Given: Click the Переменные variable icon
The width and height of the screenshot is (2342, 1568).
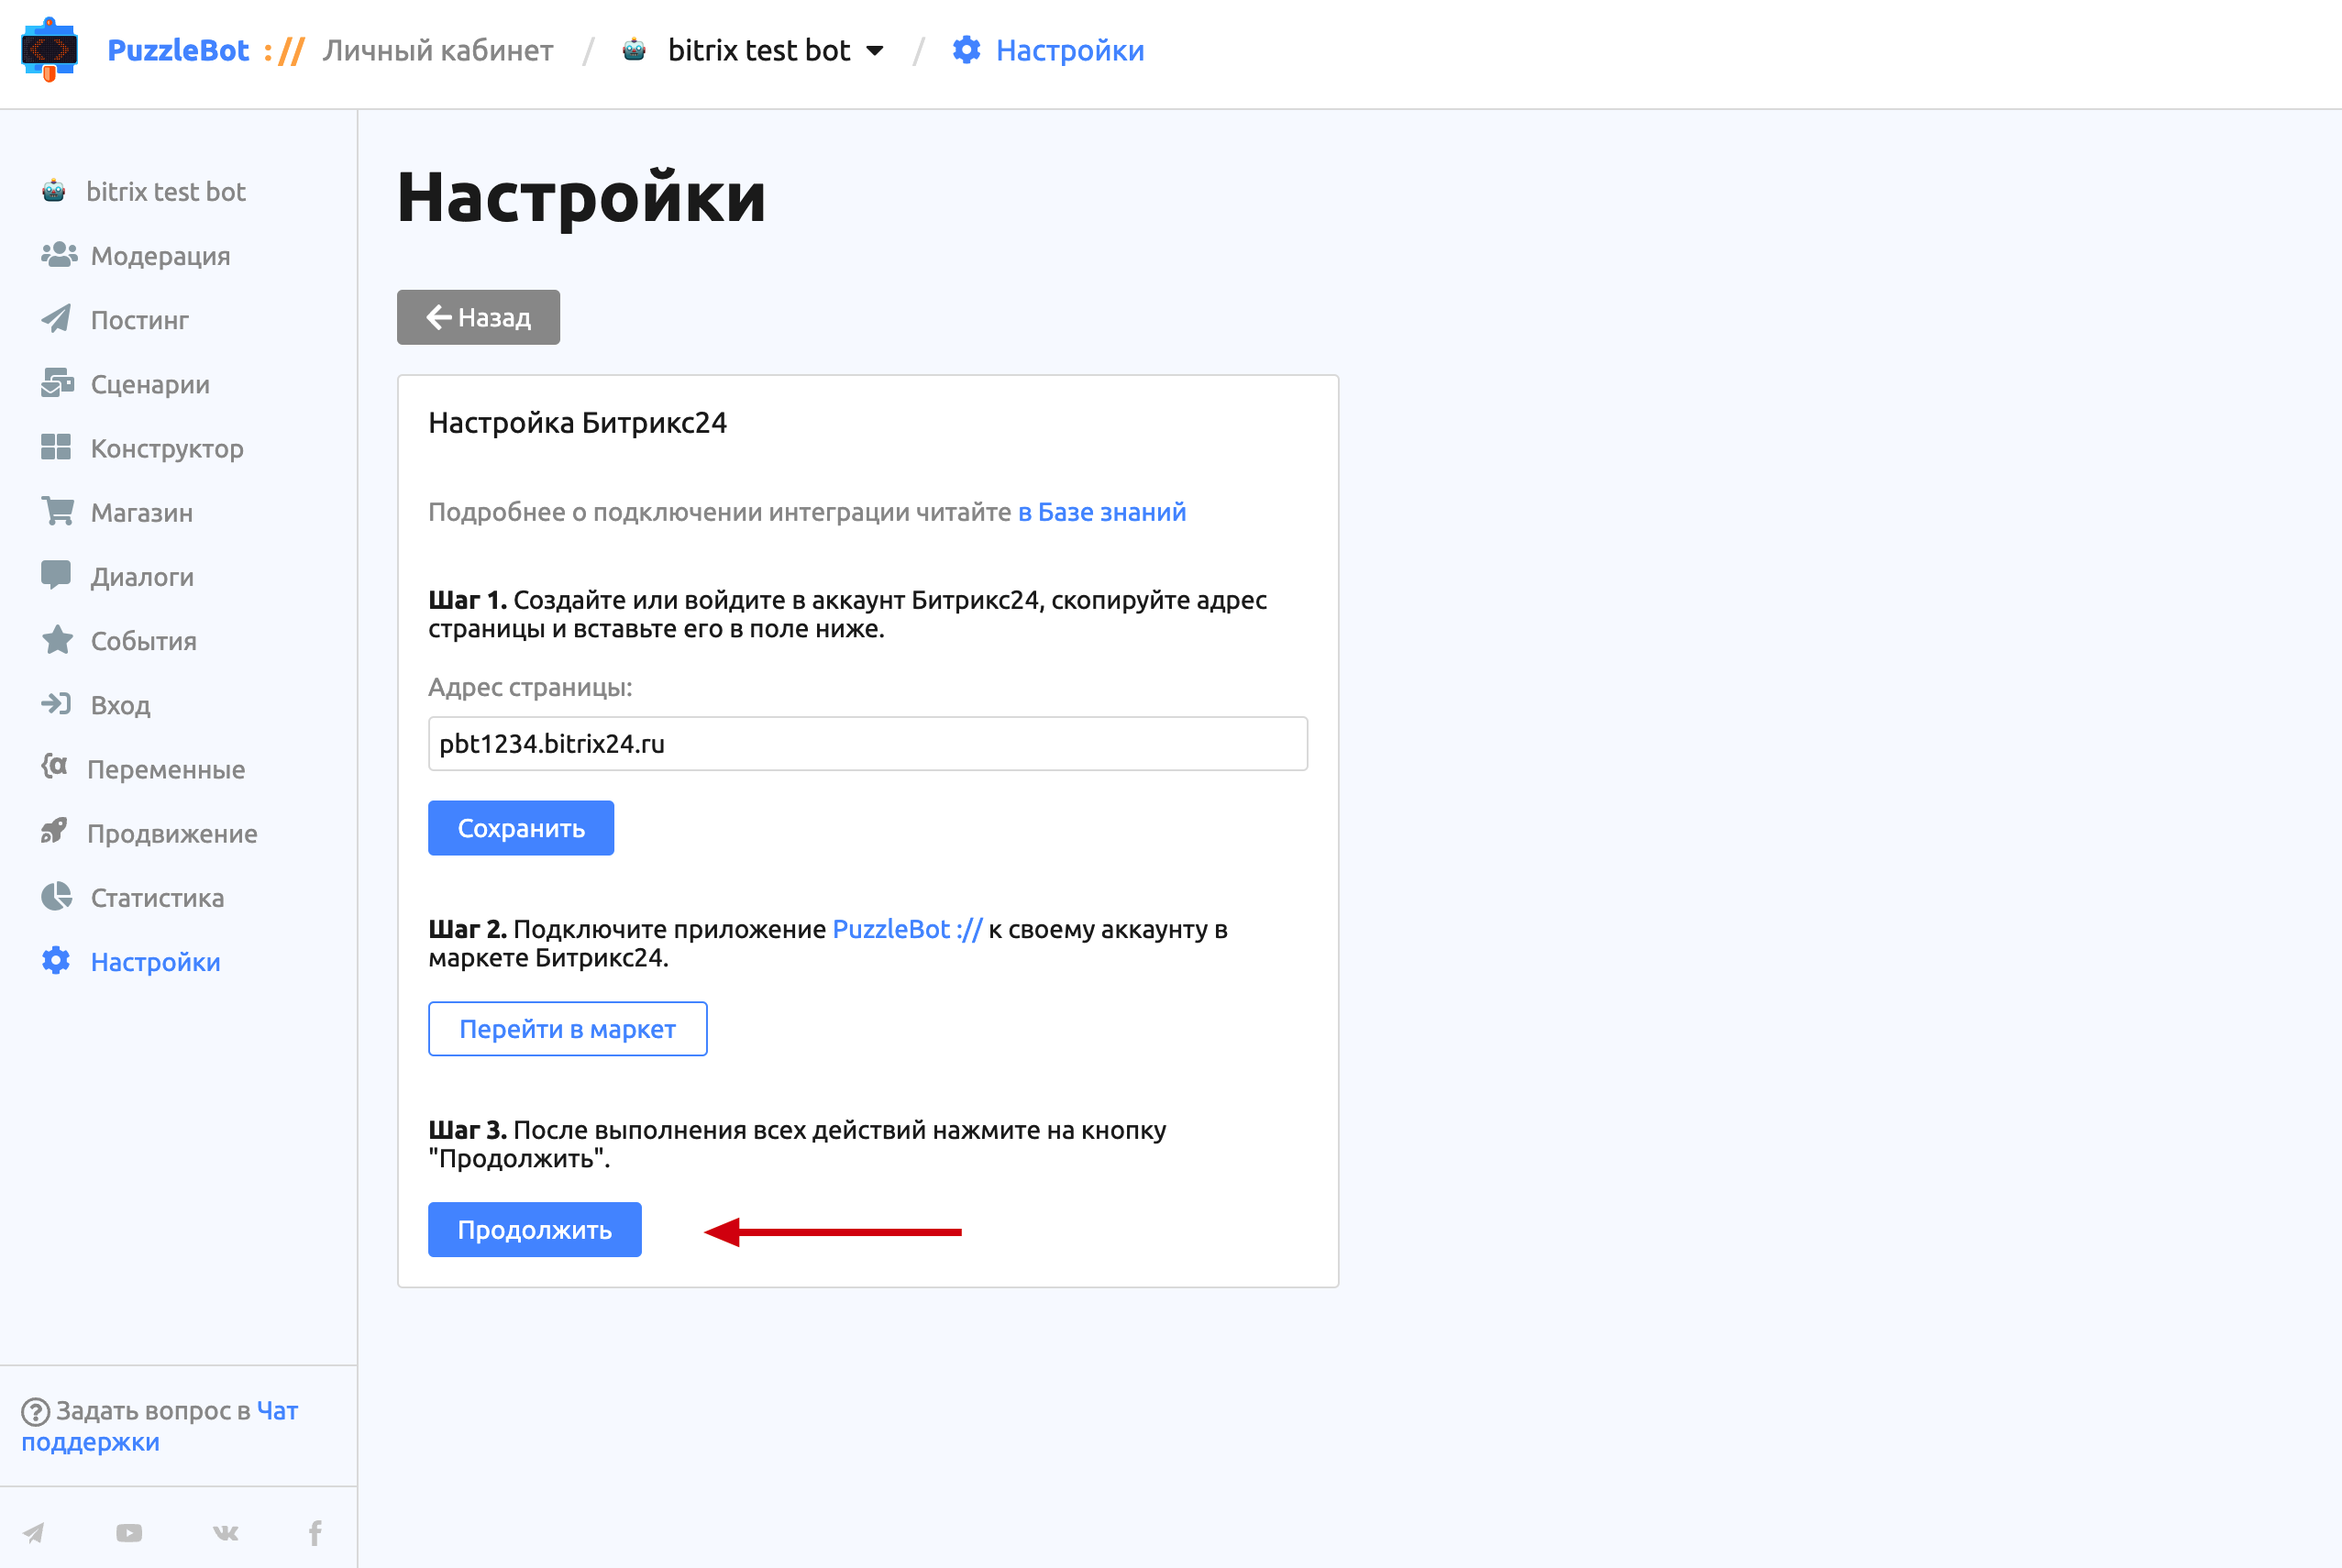Looking at the screenshot, I should pos(55,767).
